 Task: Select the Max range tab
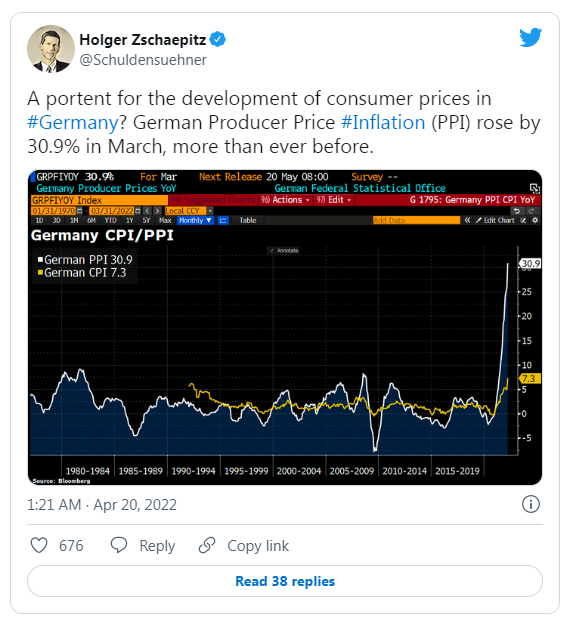coord(165,220)
